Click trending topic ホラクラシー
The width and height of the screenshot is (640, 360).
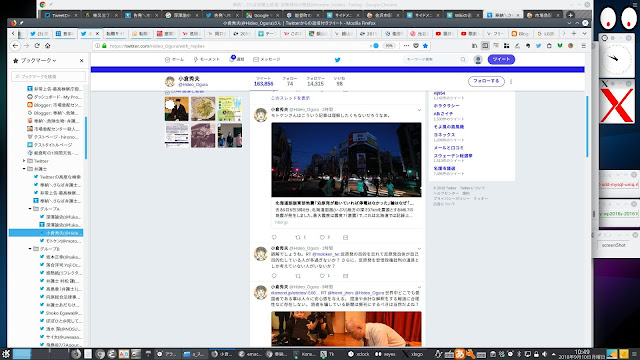click(x=446, y=106)
